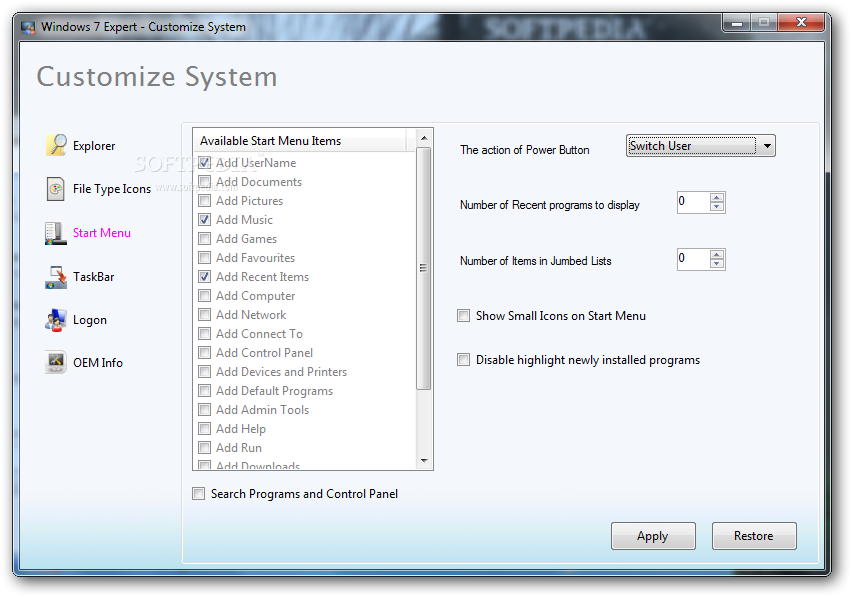
Task: Check the Add Network option
Action: click(x=204, y=315)
